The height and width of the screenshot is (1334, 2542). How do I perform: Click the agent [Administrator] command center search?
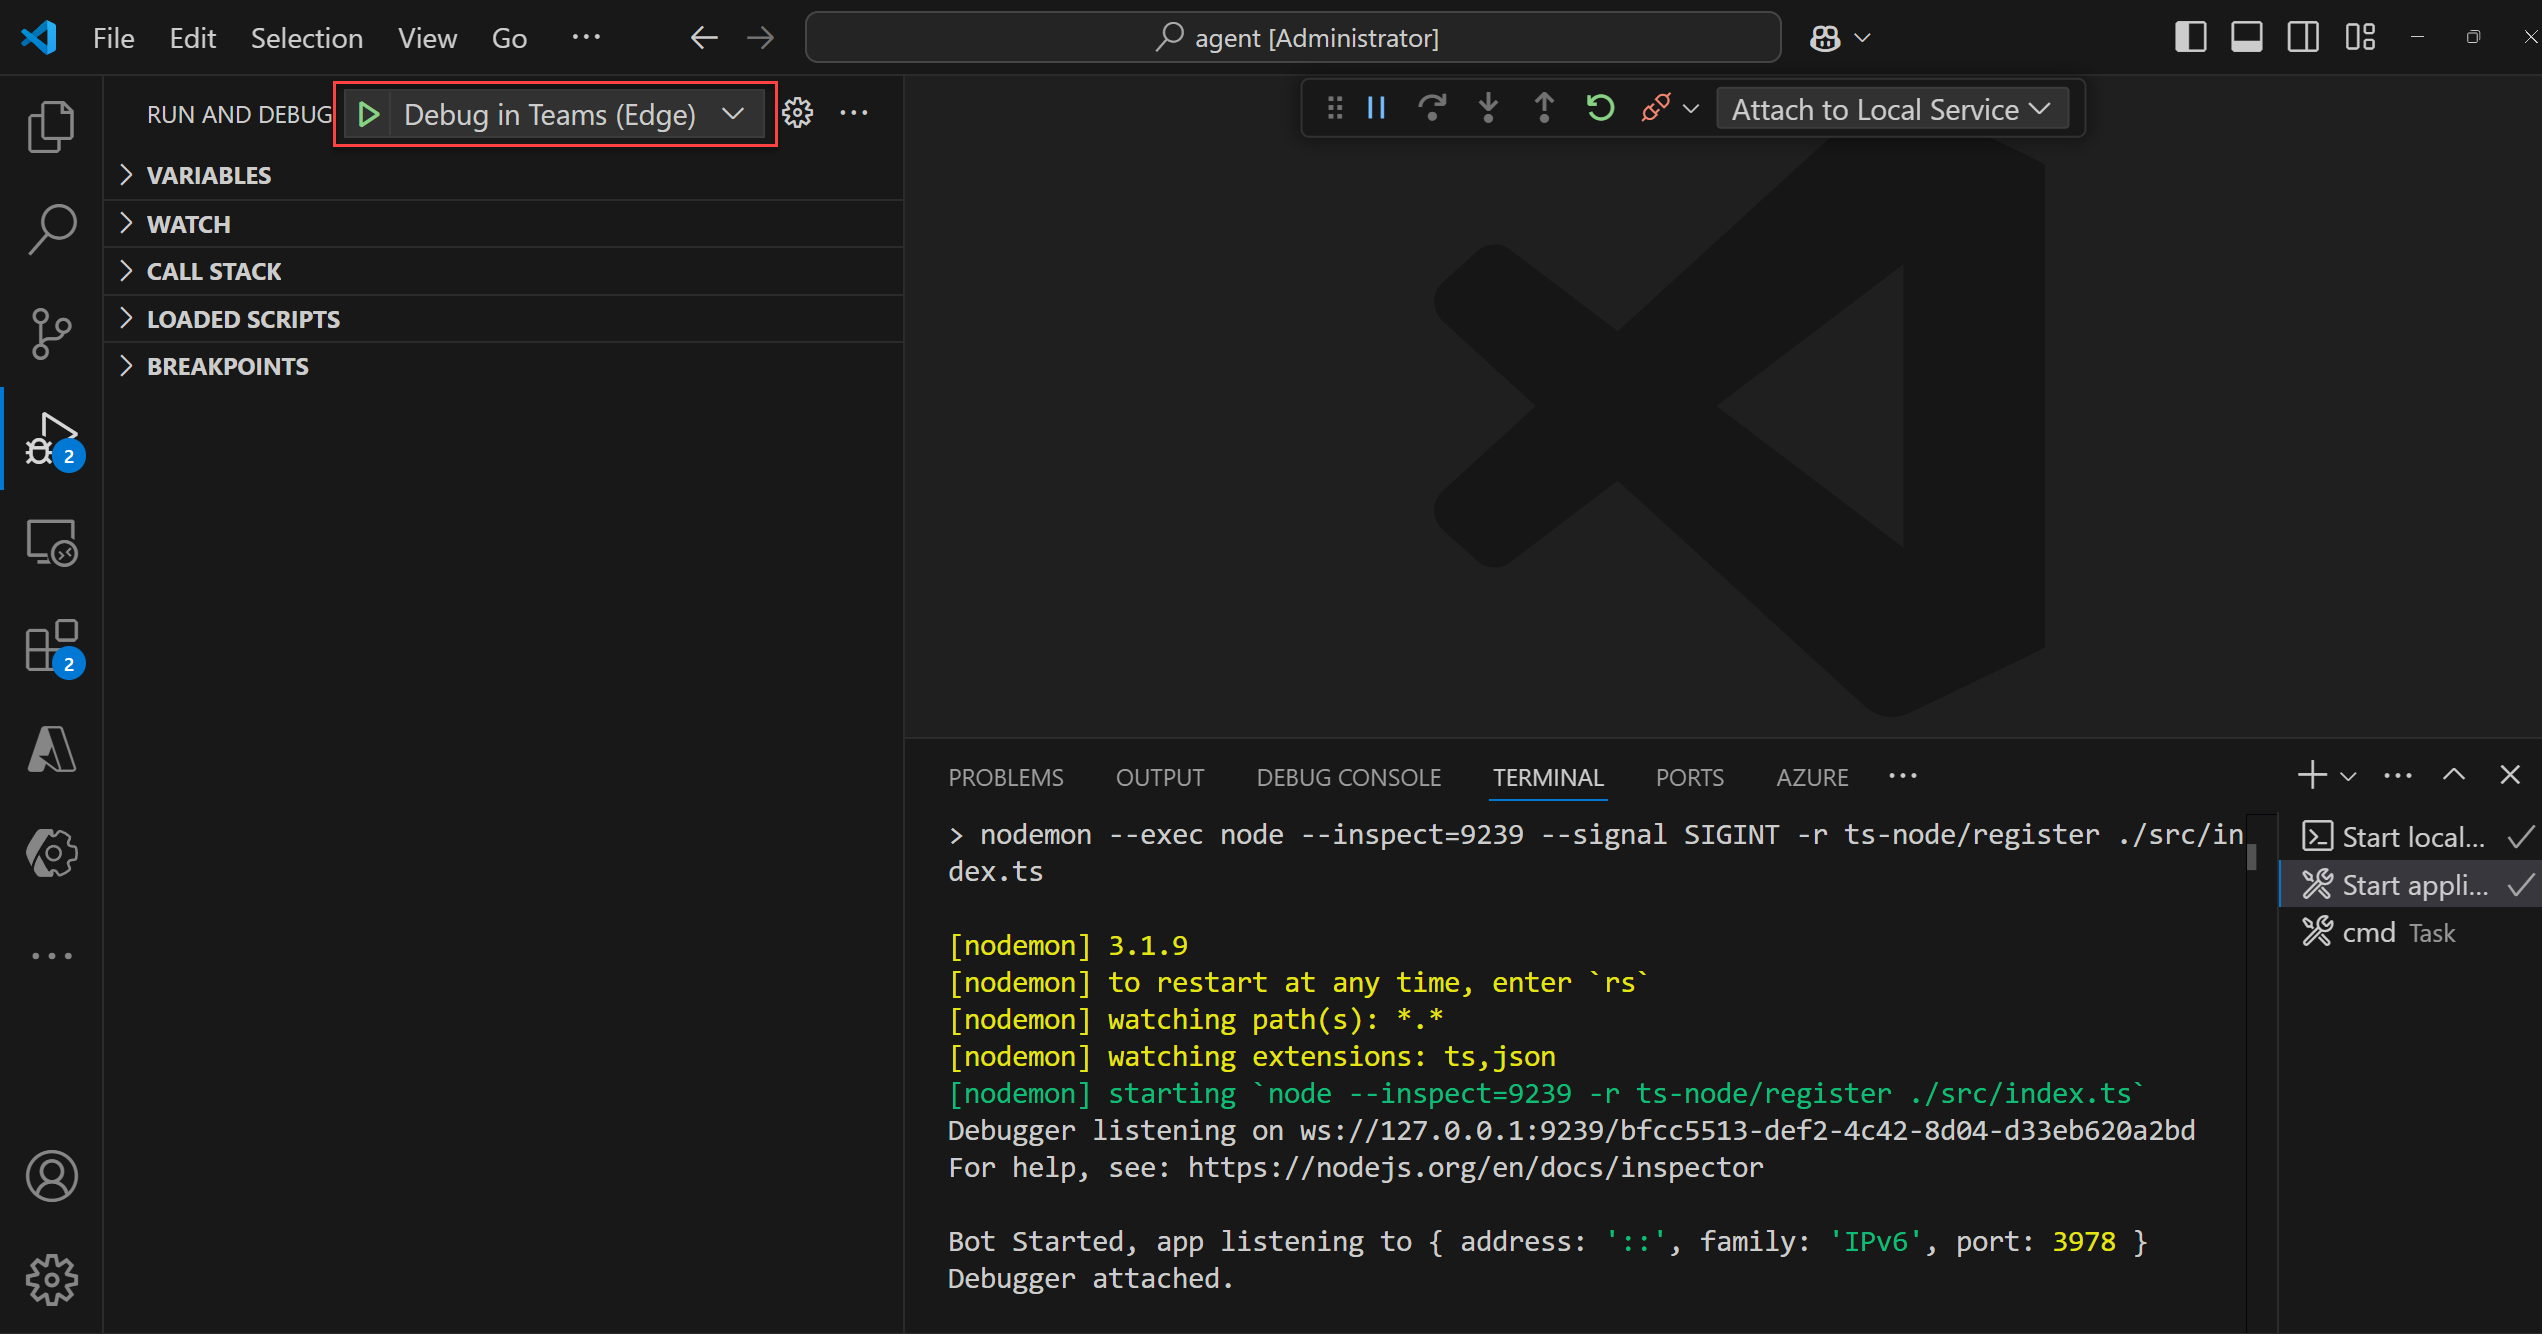pyautogui.click(x=1293, y=38)
